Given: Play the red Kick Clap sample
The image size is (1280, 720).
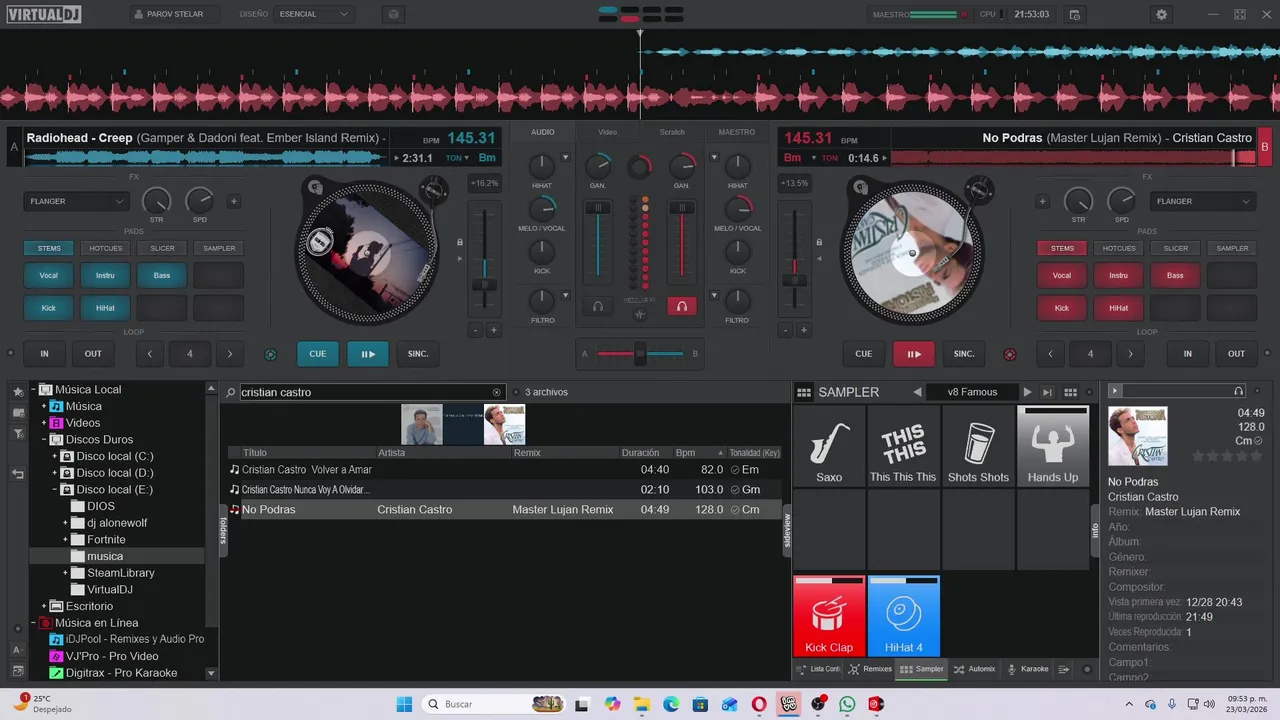Looking at the screenshot, I should coord(829,616).
